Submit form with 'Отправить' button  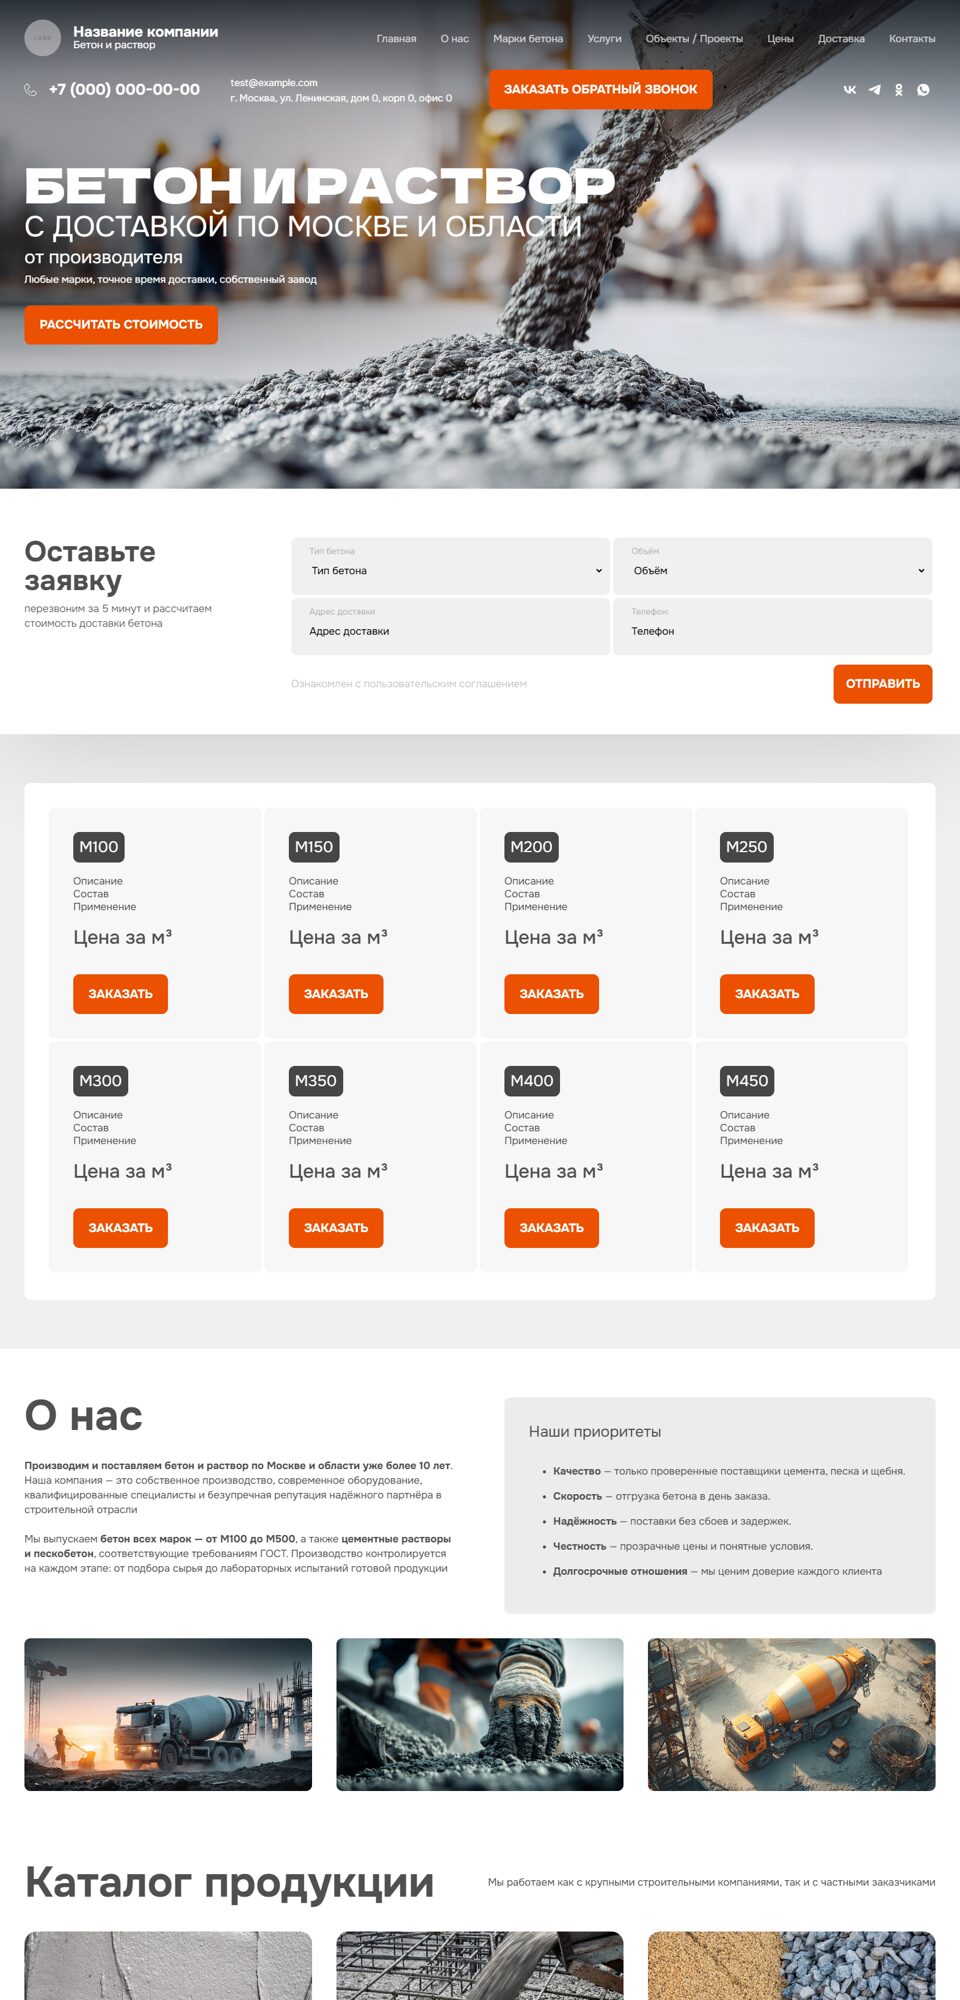882,684
